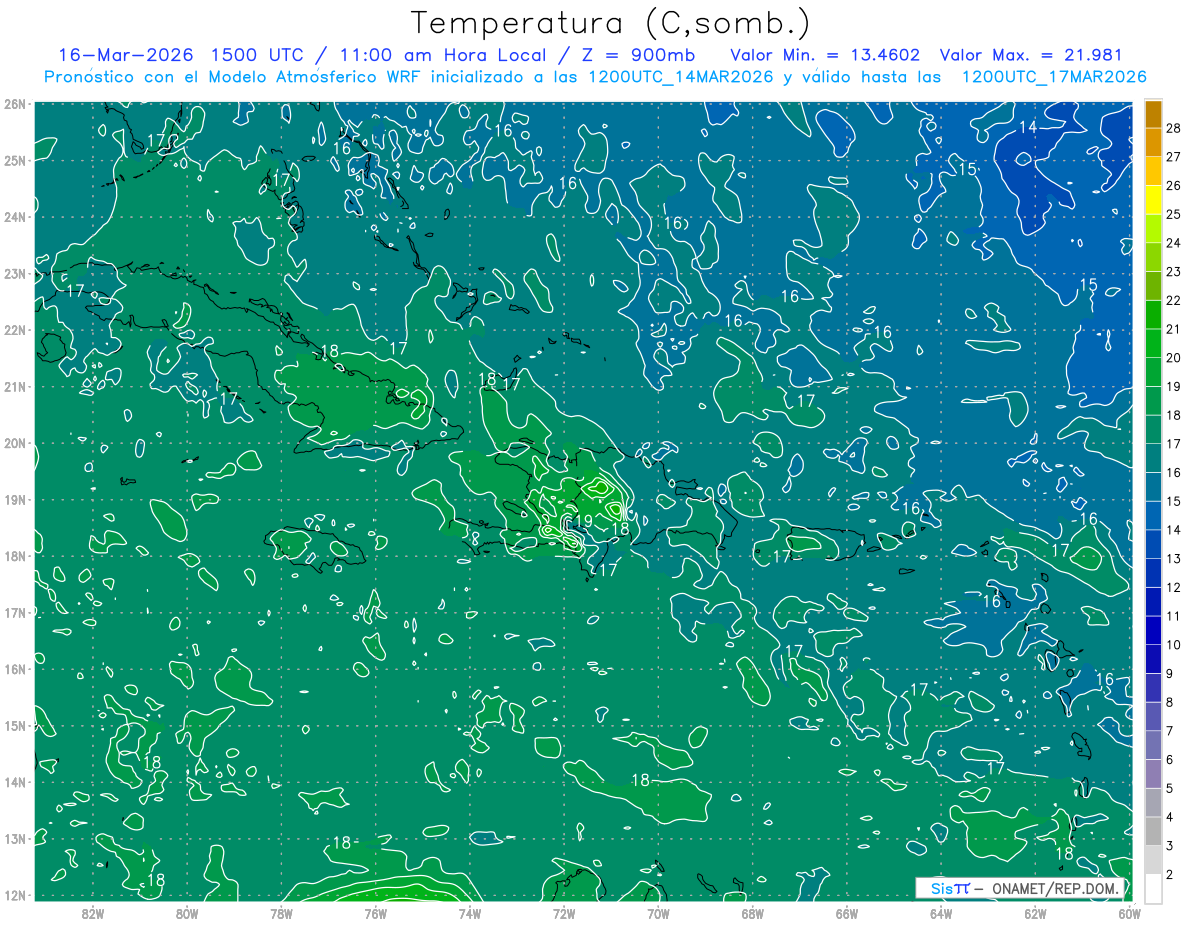The width and height of the screenshot is (1200, 927).
Task: Click the 25N latitude axis label
Action: pos(15,160)
